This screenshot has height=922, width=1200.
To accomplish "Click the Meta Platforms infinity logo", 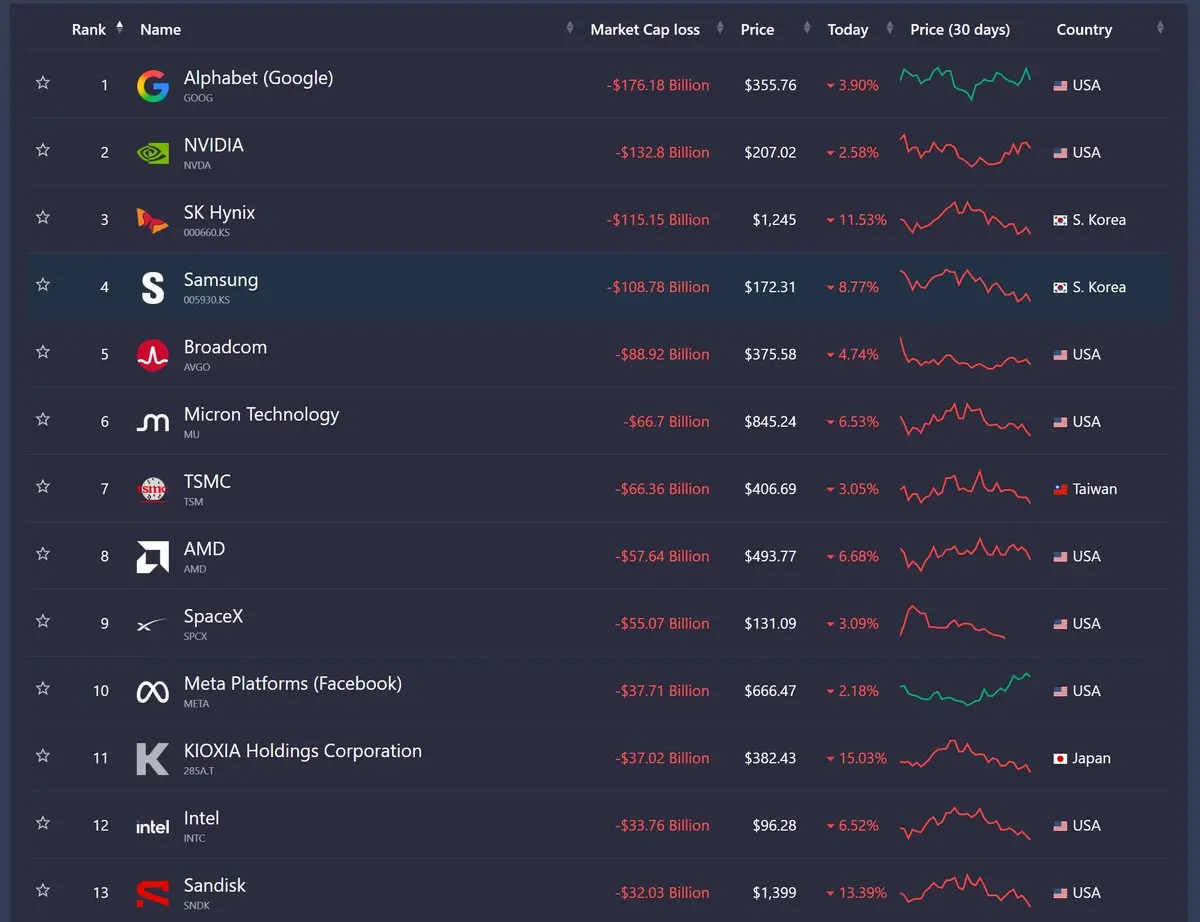I will pos(153,691).
